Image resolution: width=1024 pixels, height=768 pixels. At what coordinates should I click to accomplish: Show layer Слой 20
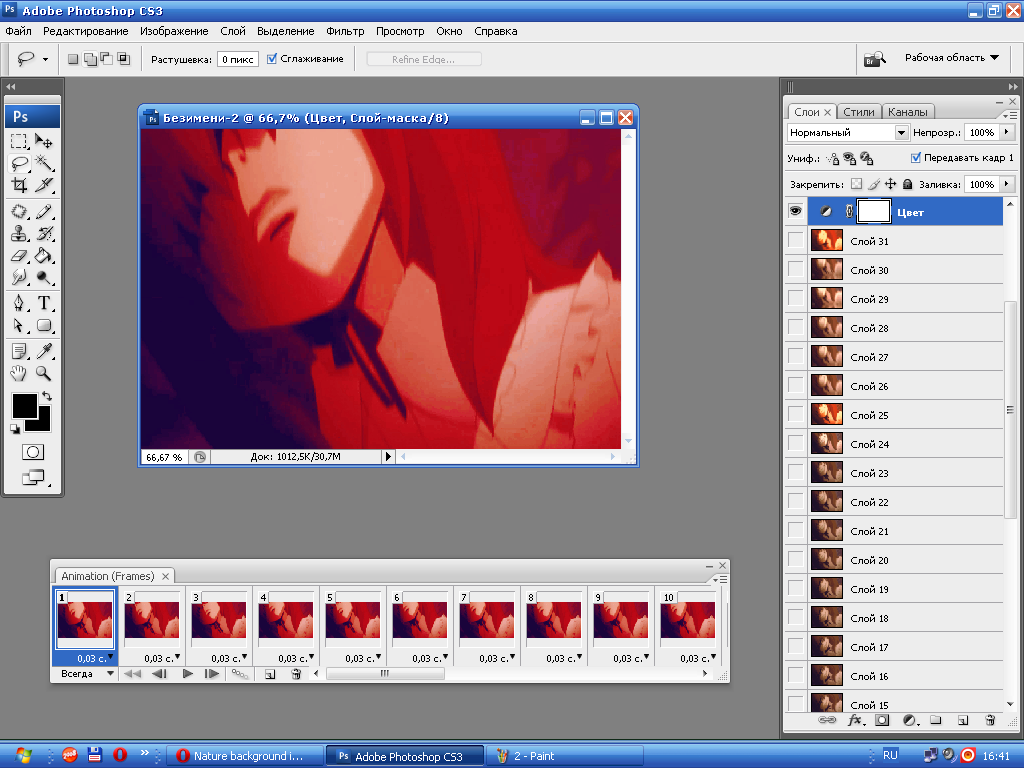(795, 560)
